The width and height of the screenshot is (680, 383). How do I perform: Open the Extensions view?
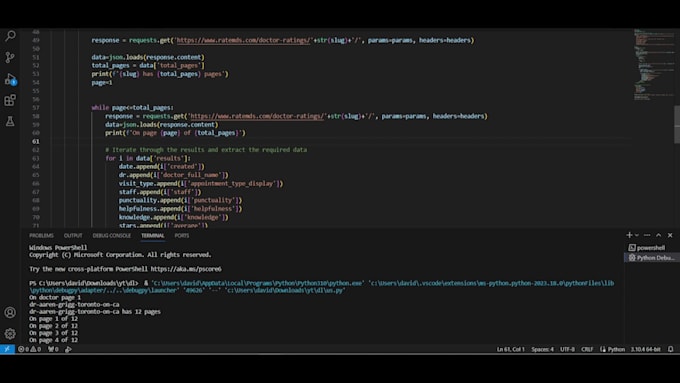[x=10, y=100]
